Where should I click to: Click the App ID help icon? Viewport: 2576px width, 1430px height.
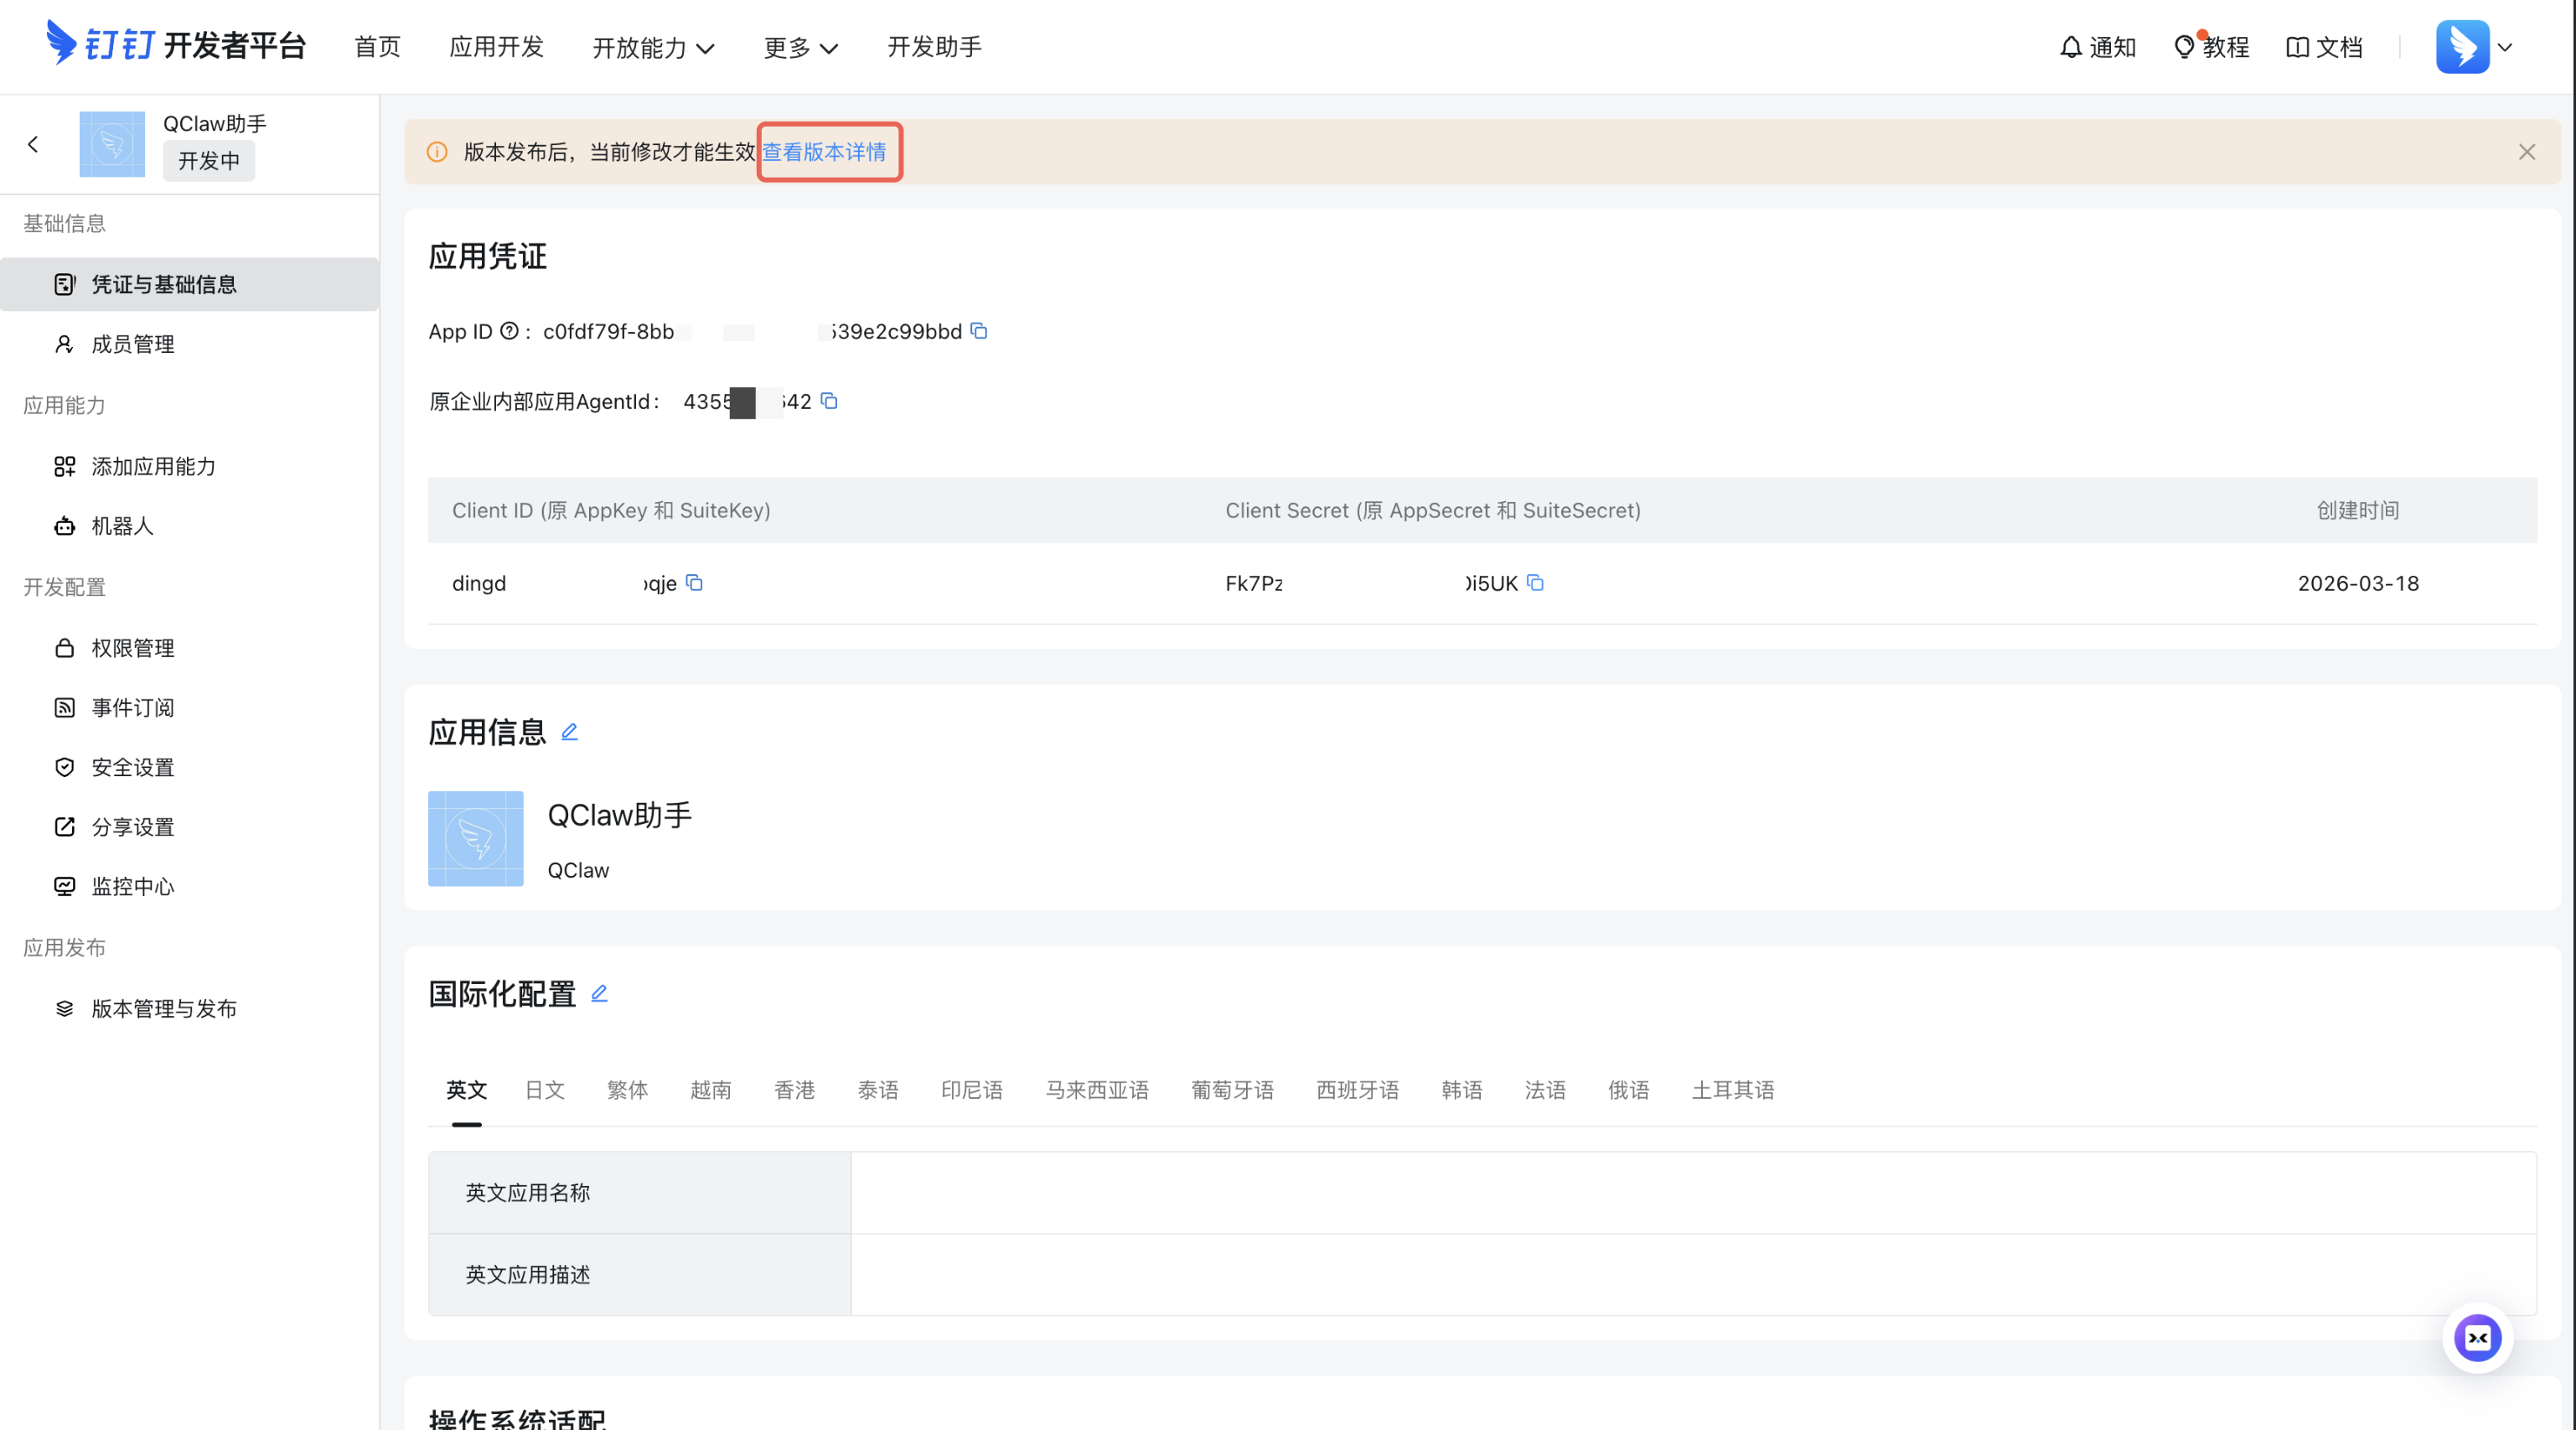pyautogui.click(x=509, y=331)
